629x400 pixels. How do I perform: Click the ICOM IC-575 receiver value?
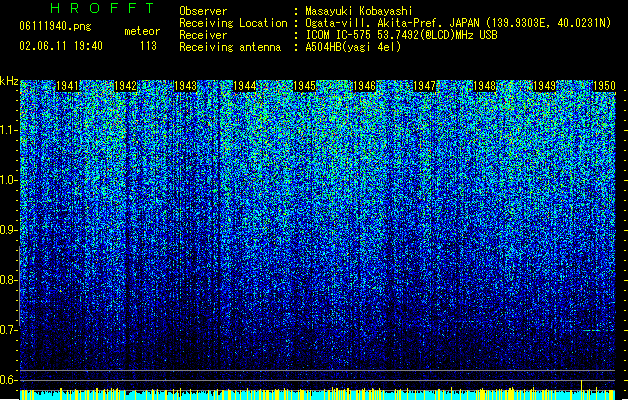(402, 35)
